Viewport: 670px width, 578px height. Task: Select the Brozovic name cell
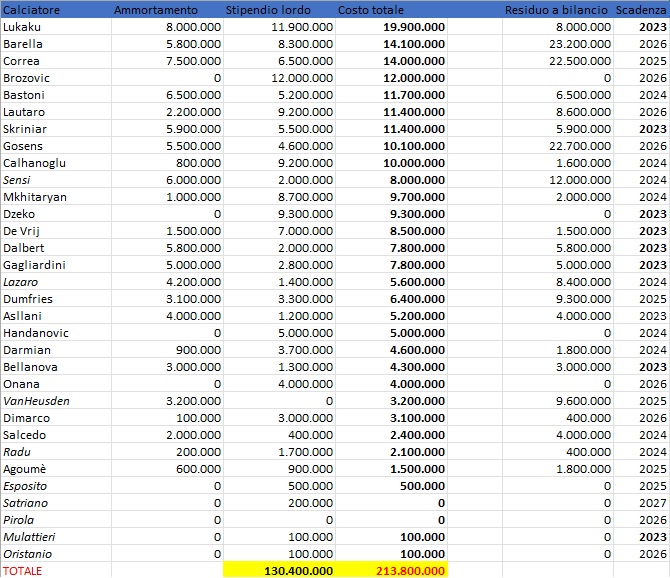26,78
